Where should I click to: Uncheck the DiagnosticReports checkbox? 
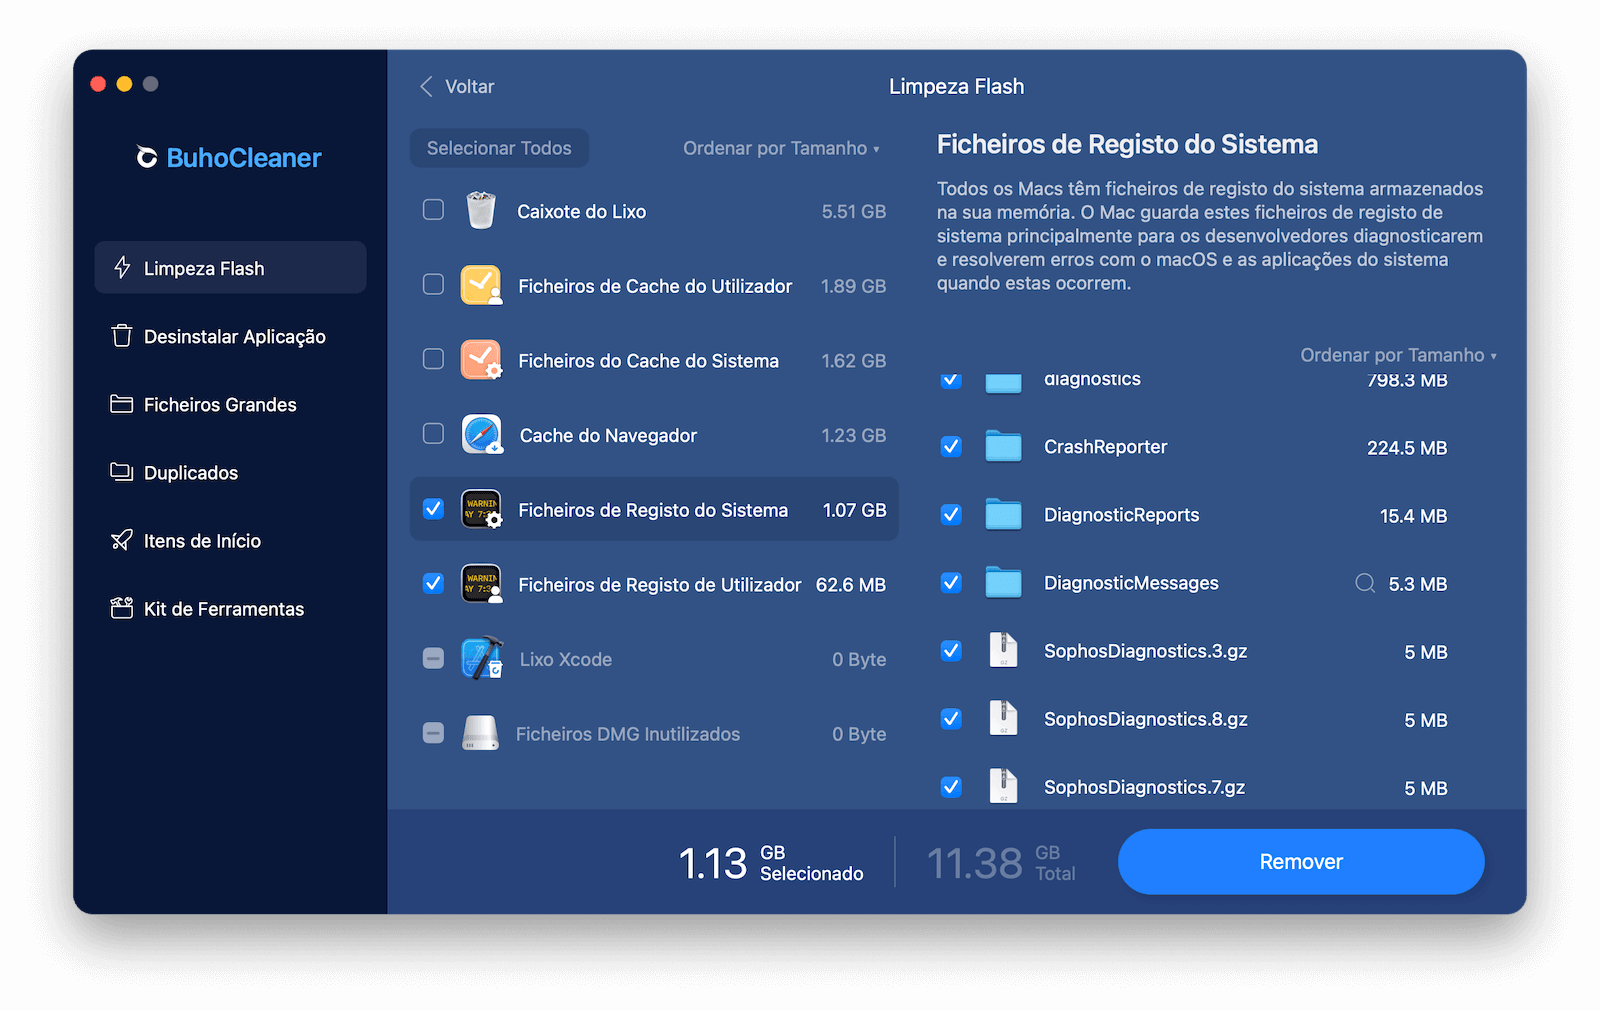tap(951, 514)
